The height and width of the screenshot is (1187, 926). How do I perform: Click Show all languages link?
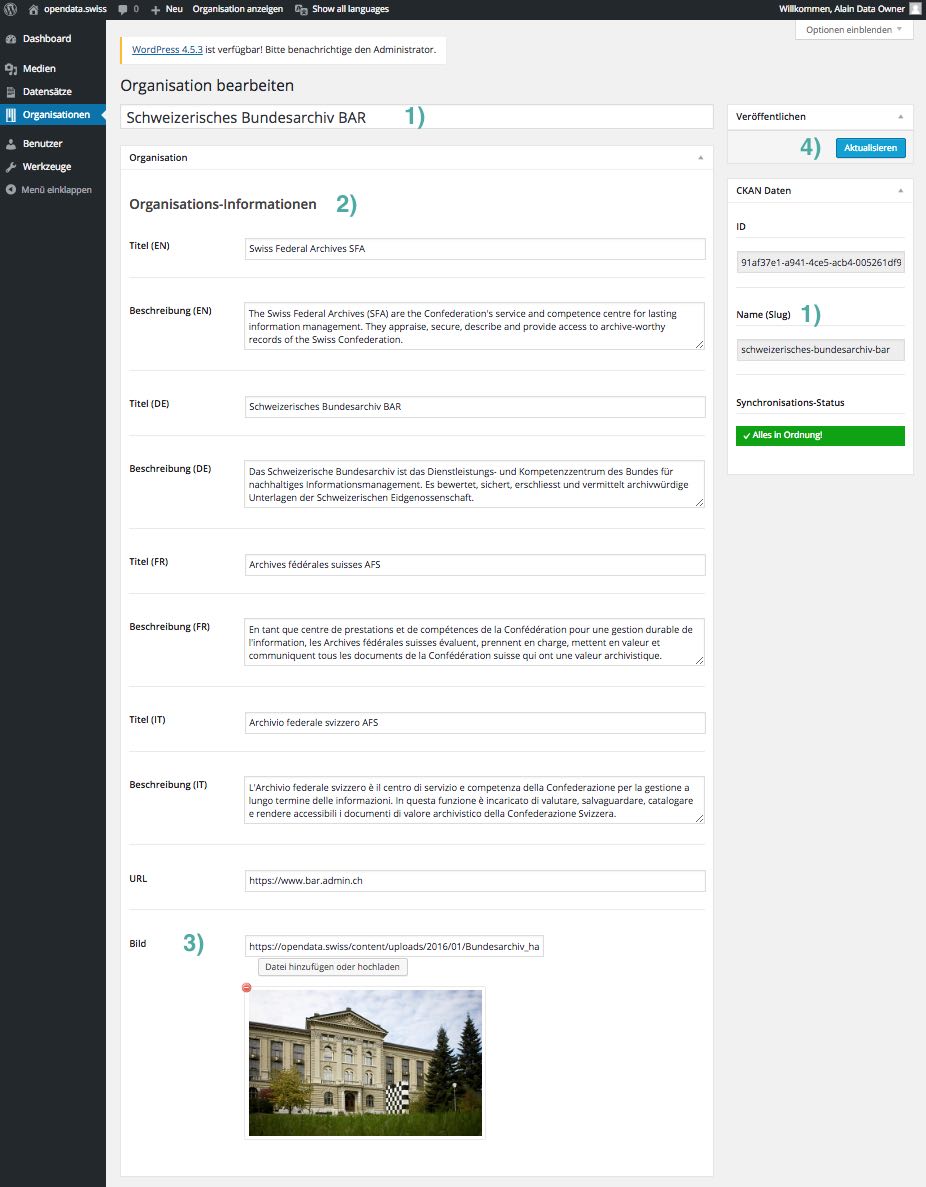(x=351, y=9)
